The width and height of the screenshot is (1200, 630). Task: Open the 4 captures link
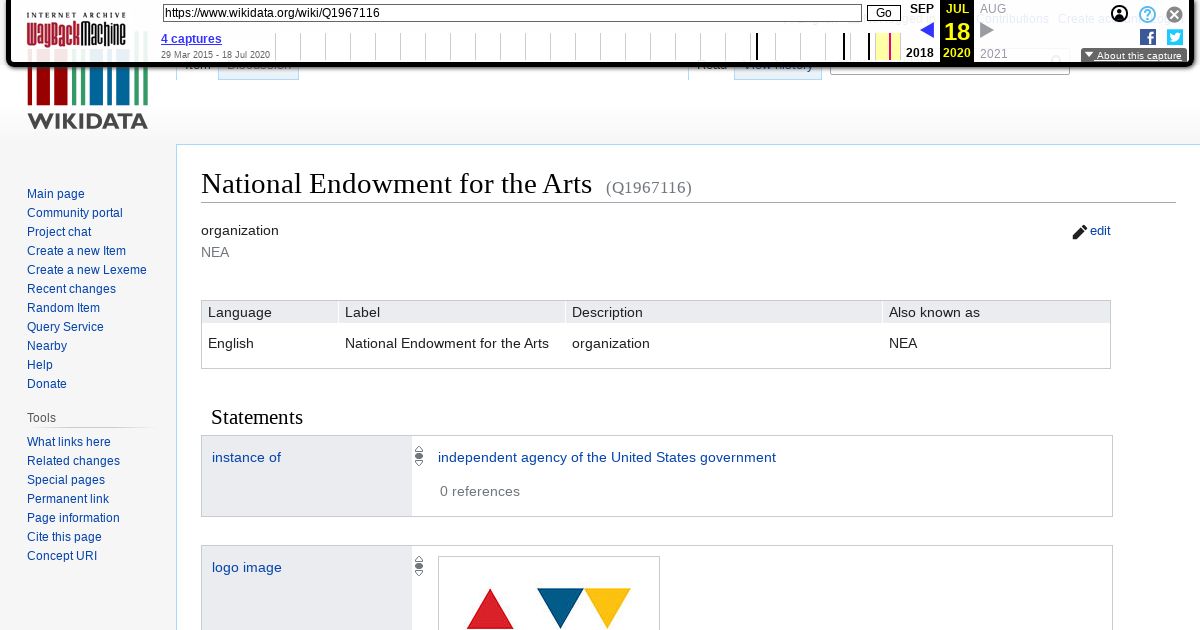tap(191, 39)
